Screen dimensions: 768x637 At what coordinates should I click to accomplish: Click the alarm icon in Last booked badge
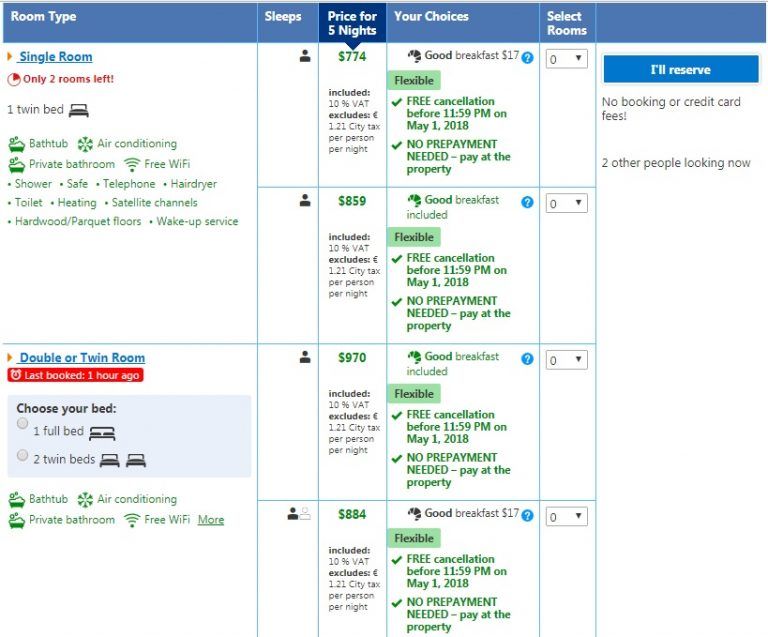point(16,375)
